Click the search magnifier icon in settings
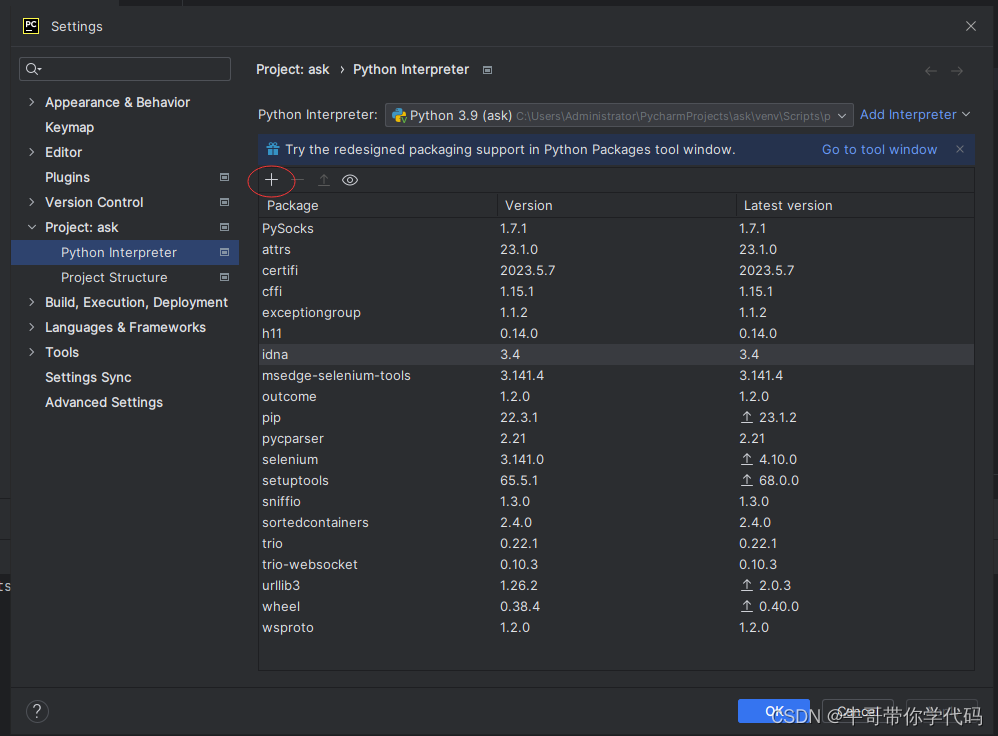998x736 pixels. coord(34,69)
